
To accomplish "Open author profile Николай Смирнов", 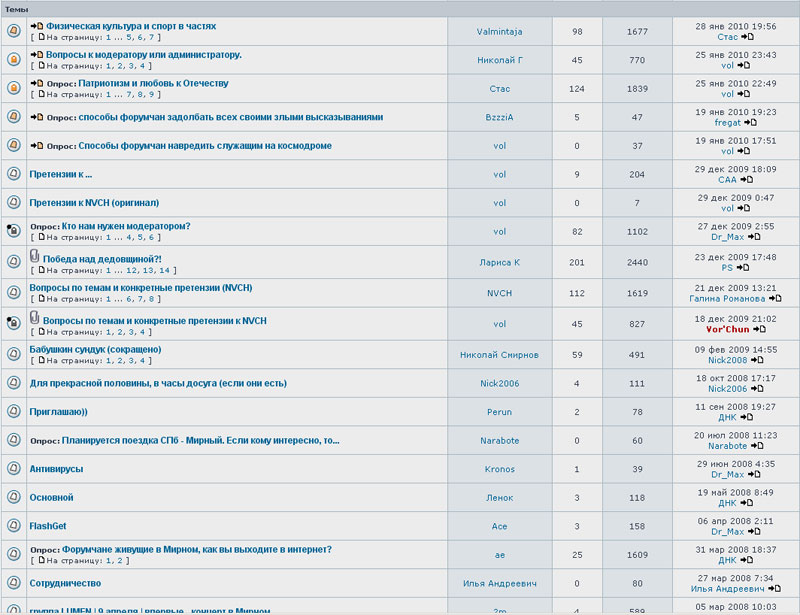I will (x=500, y=355).
